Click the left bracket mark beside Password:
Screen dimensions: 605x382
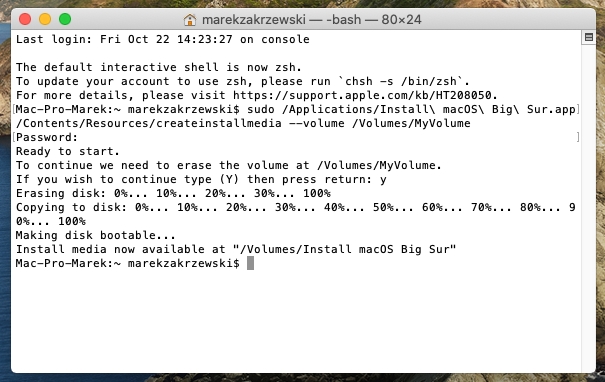click(x=14, y=137)
